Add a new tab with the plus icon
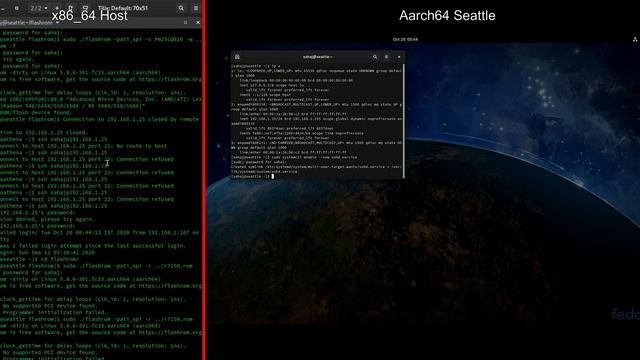The height and width of the screenshot is (360, 640). tap(57, 8)
